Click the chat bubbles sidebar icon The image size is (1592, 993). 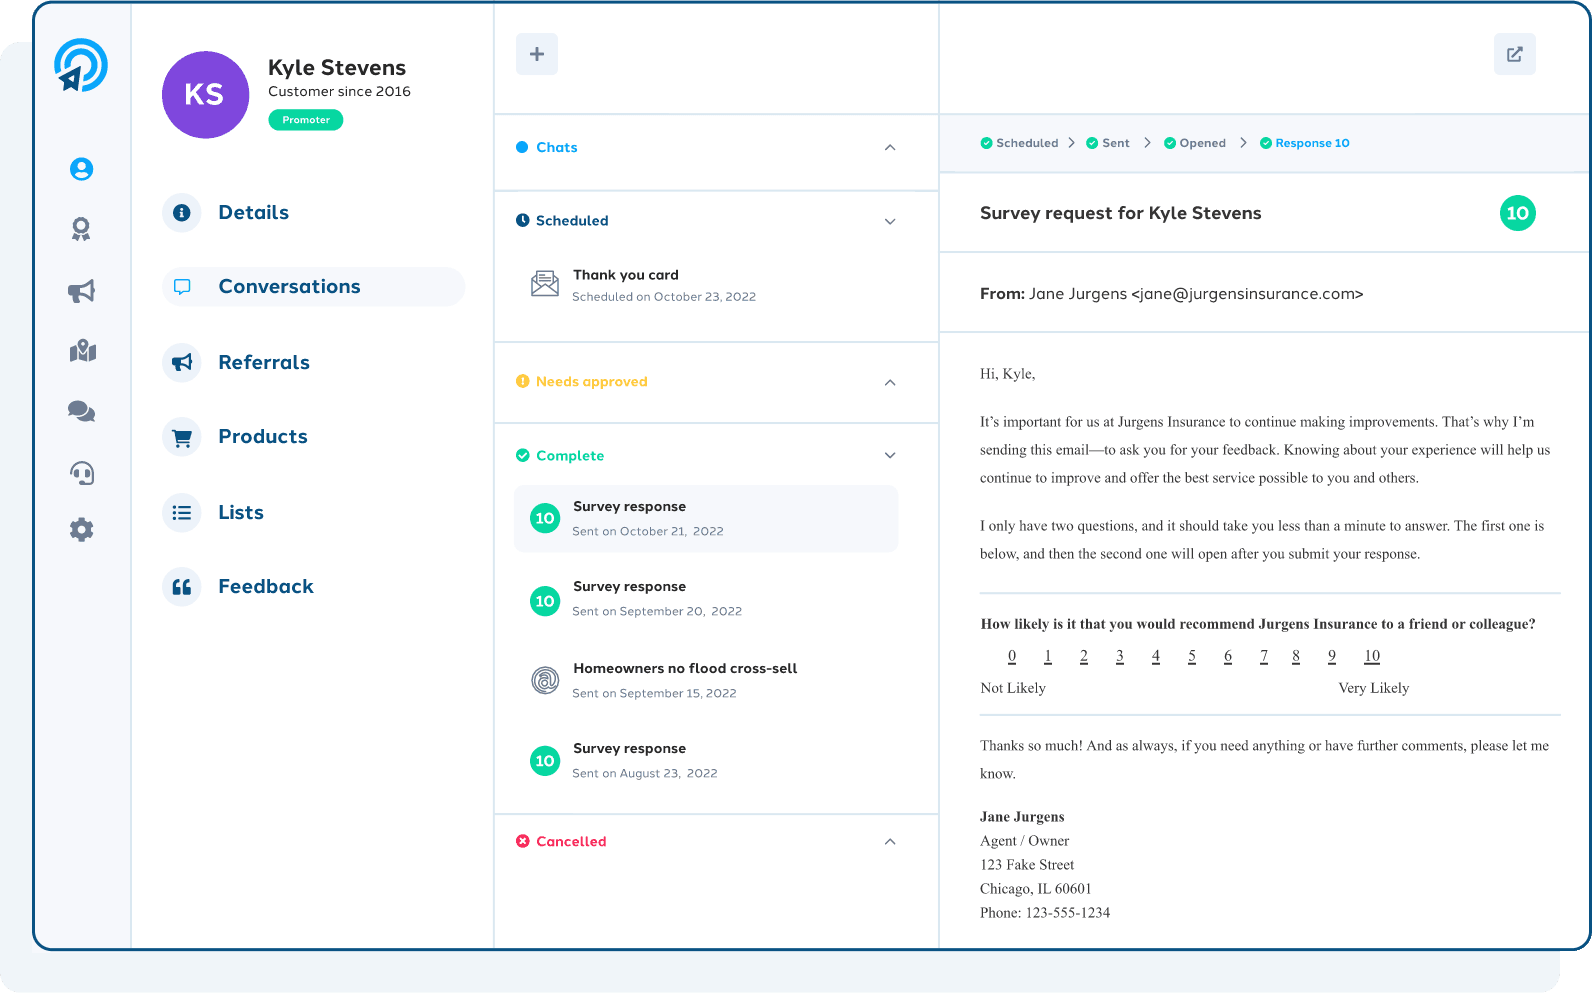tap(81, 411)
